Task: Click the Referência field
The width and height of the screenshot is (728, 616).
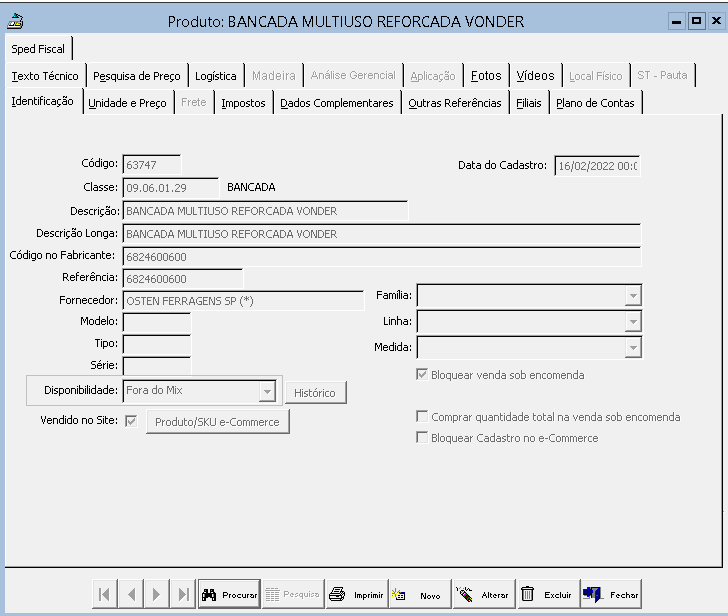Action: pyautogui.click(x=182, y=279)
